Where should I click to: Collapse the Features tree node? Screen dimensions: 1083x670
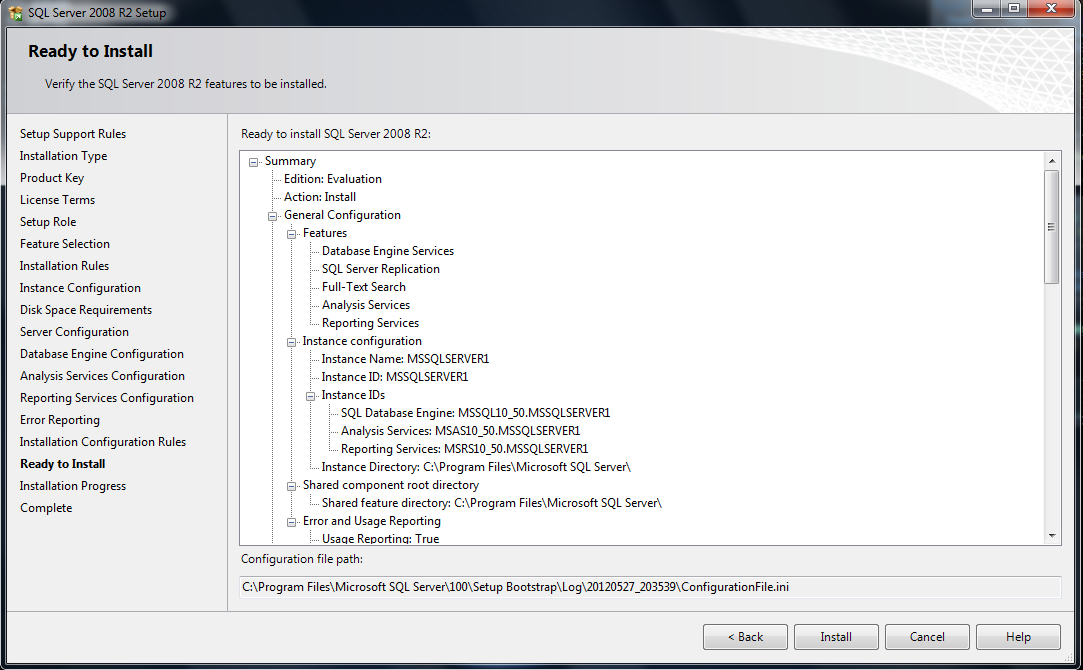pyautogui.click(x=291, y=233)
